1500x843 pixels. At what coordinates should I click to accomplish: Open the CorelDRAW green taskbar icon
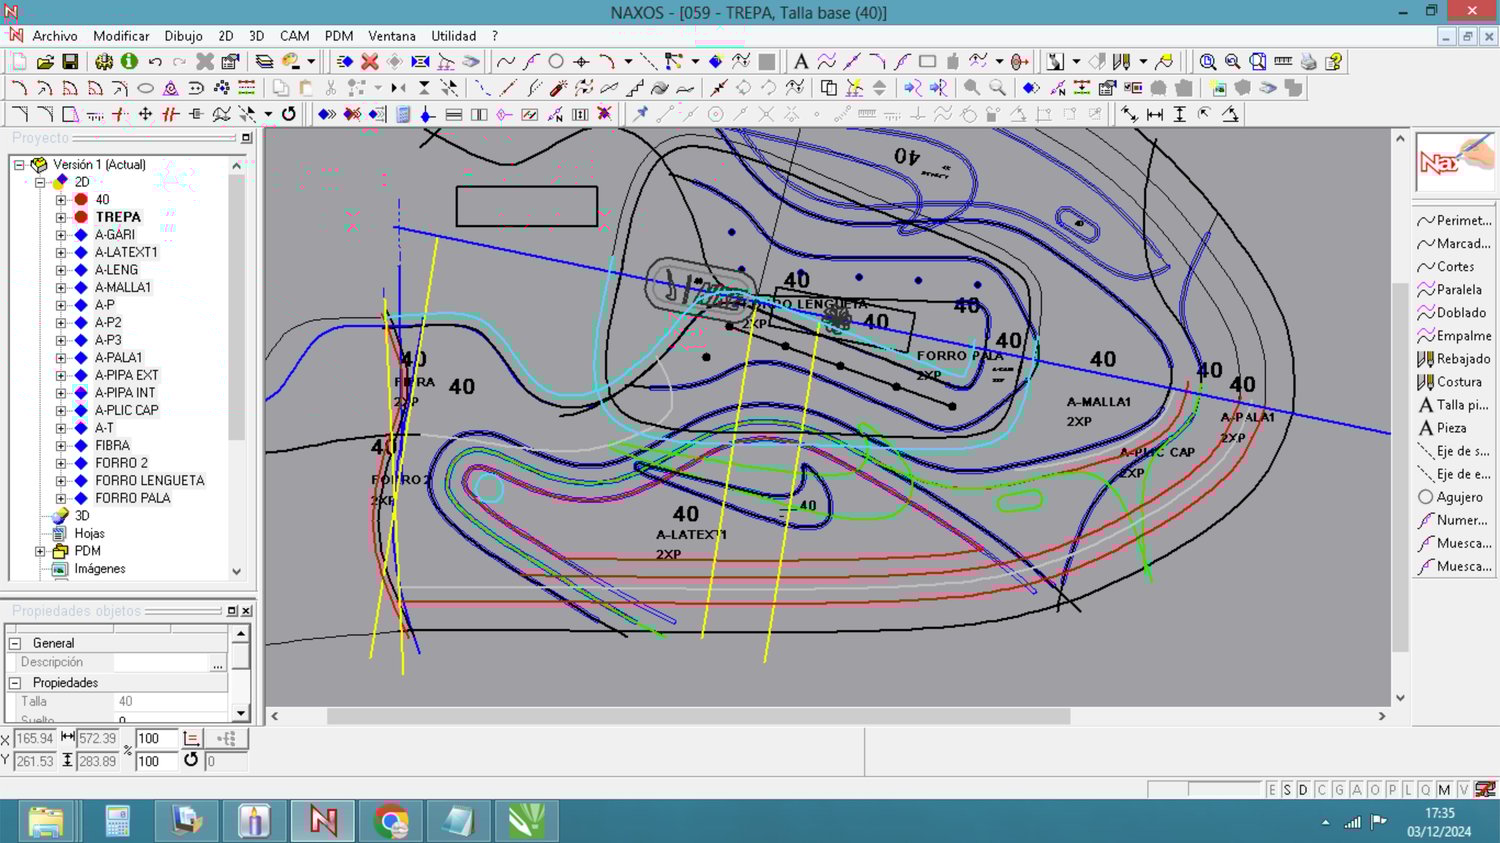coord(526,821)
